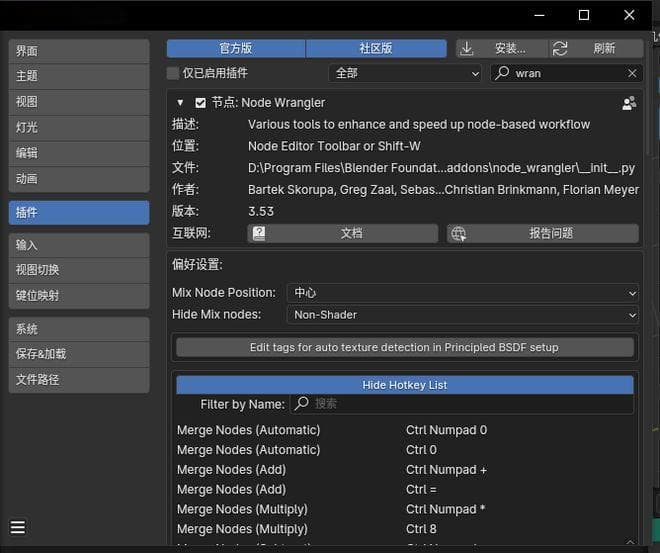The height and width of the screenshot is (553, 660).
Task: Click the globe icon for reporting issues
Action: [x=458, y=233]
